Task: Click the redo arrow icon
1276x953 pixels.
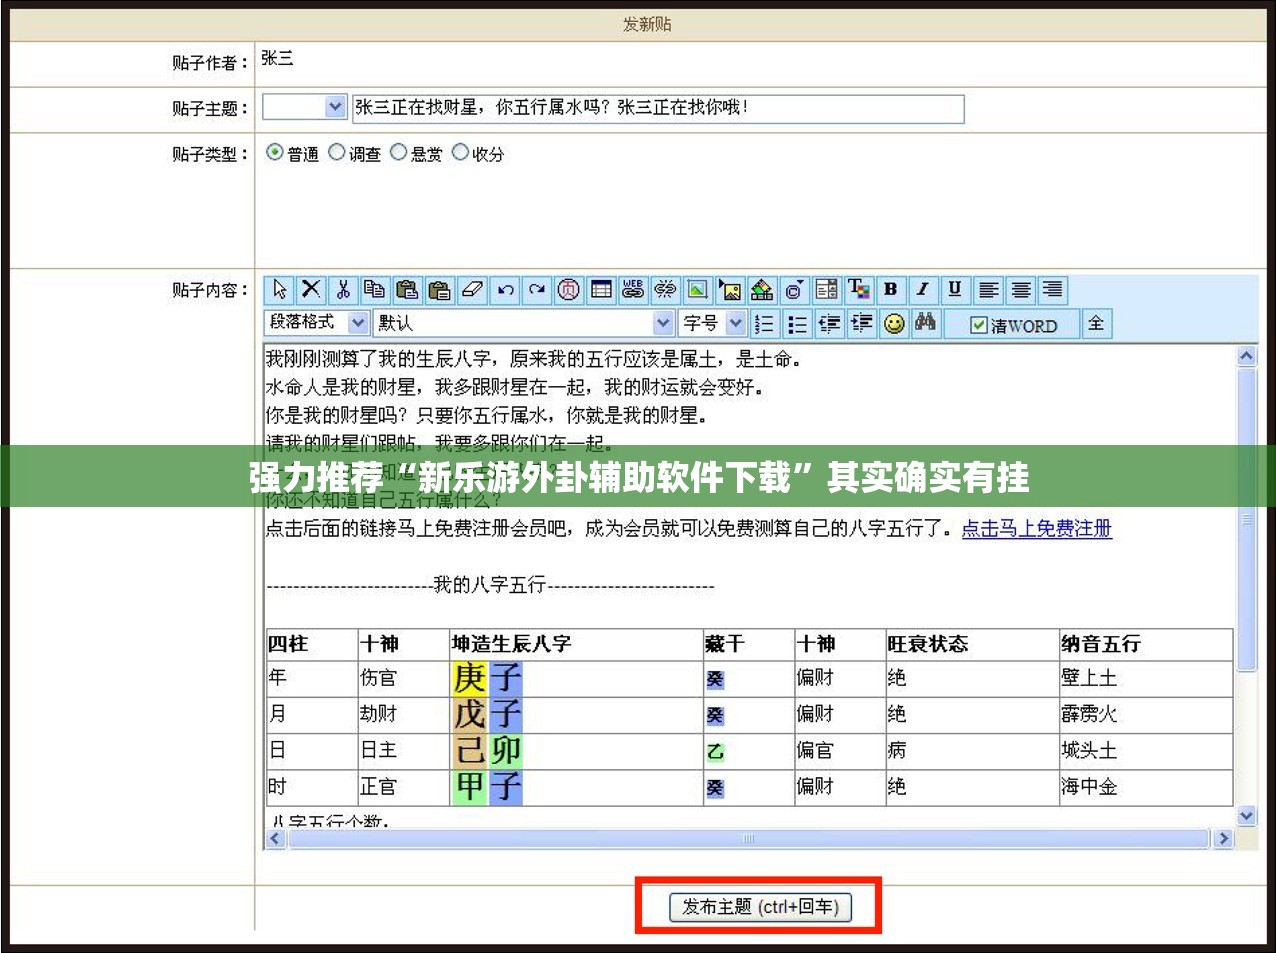Action: (x=537, y=290)
